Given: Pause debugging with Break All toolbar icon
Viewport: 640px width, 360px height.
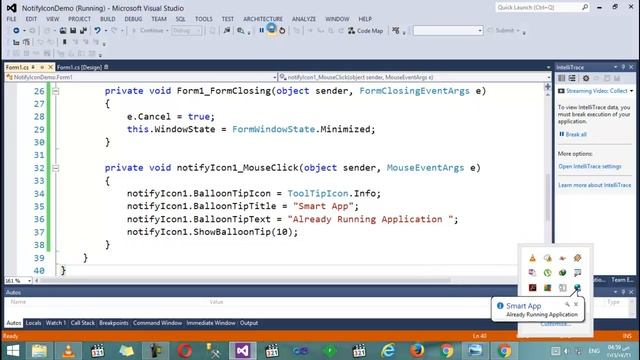Looking at the screenshot, I should point(261,31).
